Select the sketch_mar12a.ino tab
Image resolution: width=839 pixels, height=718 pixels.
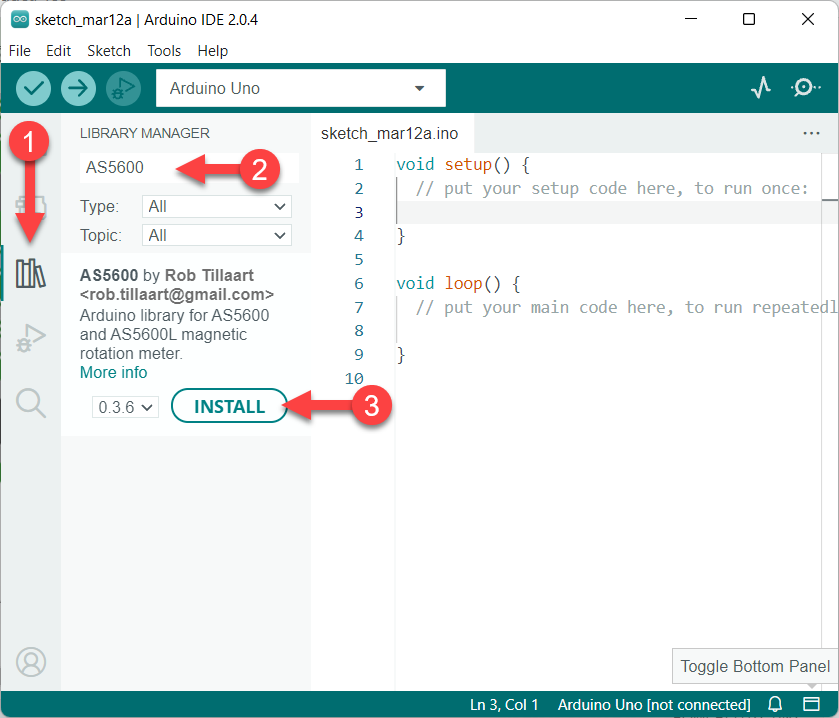(x=390, y=133)
